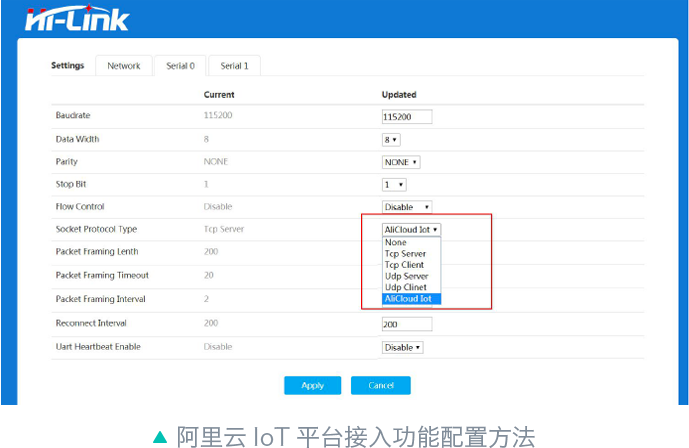The width and height of the screenshot is (689, 448).
Task: Click the Hi-Link logo
Action: click(x=77, y=18)
